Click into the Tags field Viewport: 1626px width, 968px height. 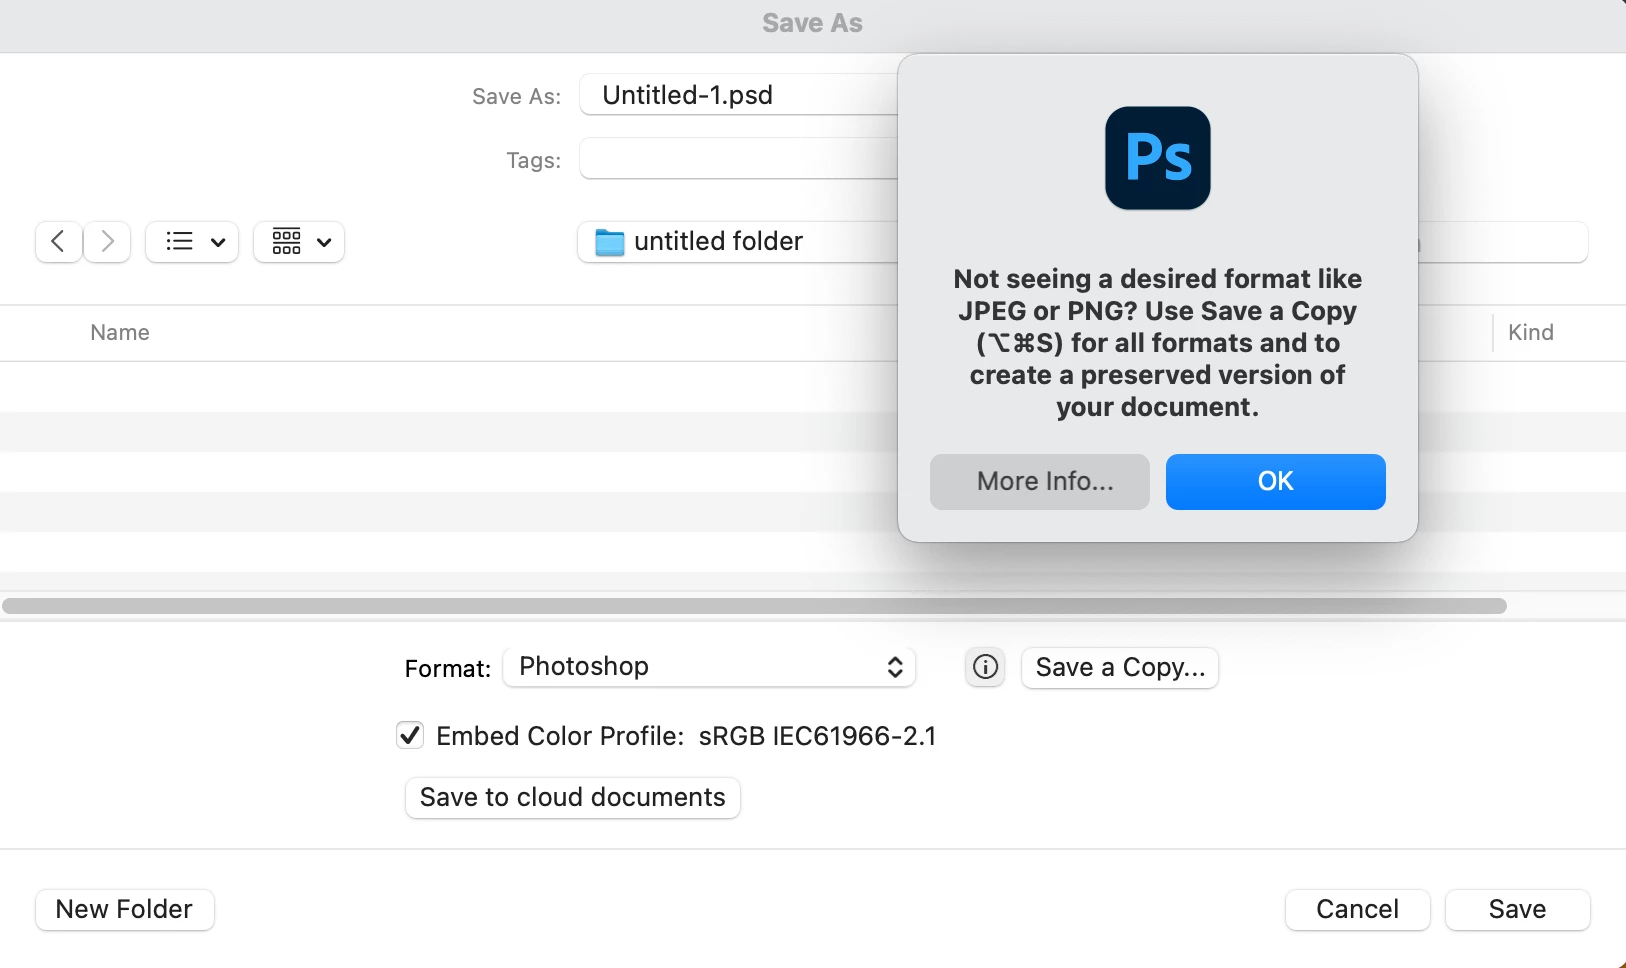[739, 159]
